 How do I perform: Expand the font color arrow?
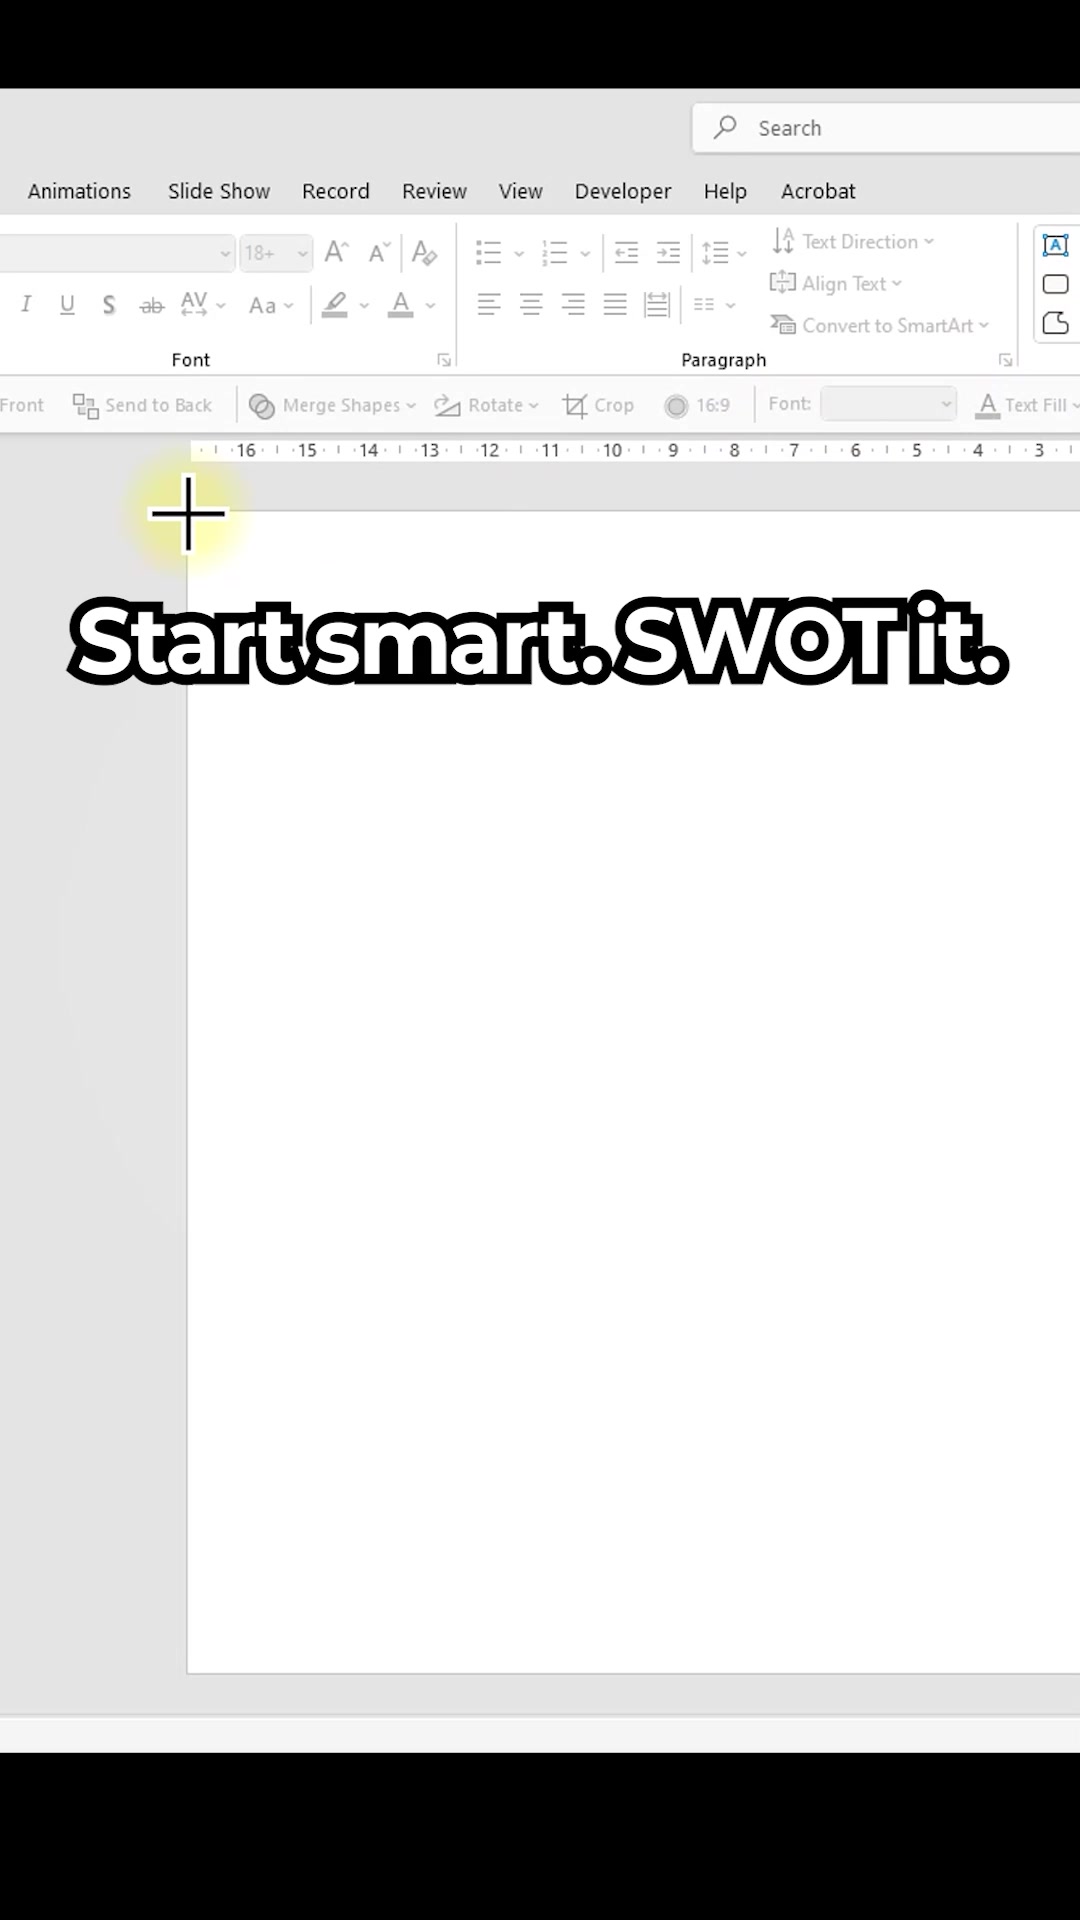click(430, 305)
